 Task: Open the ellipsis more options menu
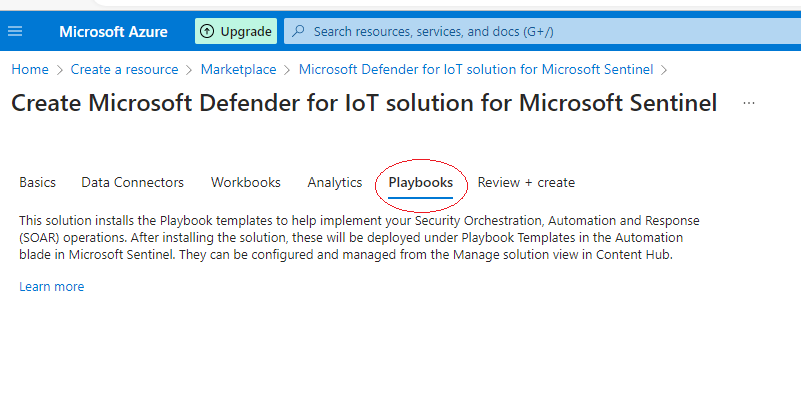749,103
